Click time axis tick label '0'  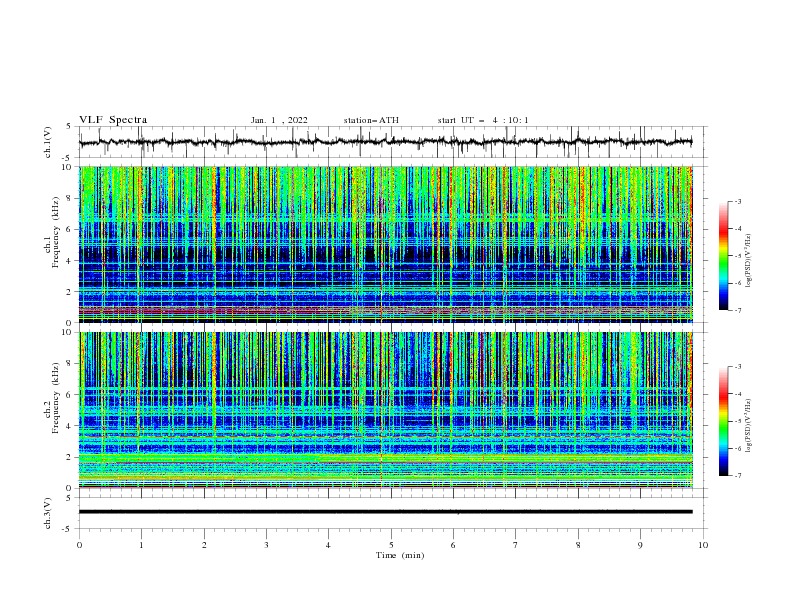[x=79, y=545]
